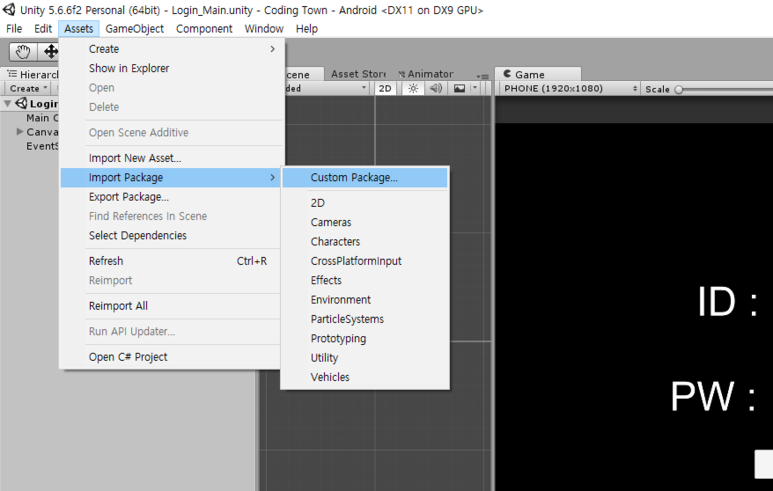Image resolution: width=773 pixels, height=491 pixels.
Task: Import the Effects package
Action: coord(365,280)
